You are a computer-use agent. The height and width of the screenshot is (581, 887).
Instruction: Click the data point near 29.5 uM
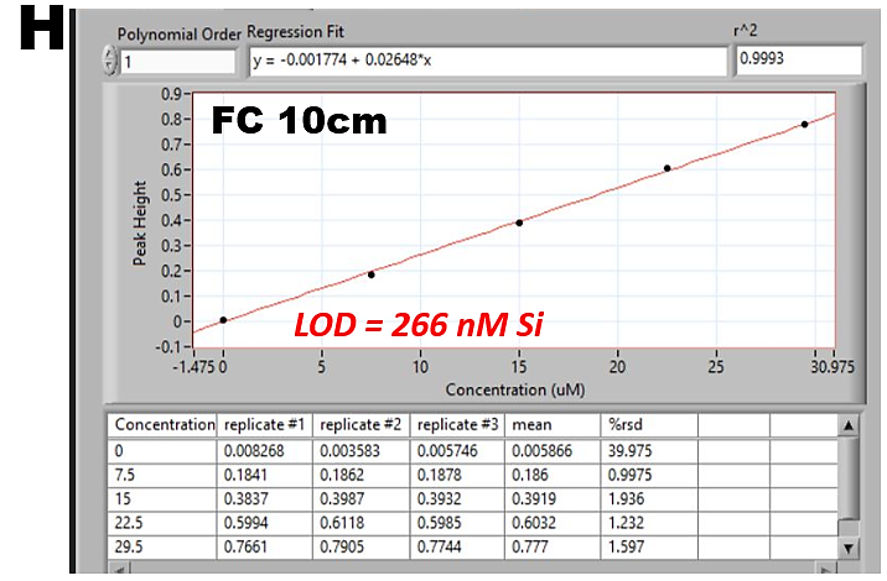click(804, 124)
